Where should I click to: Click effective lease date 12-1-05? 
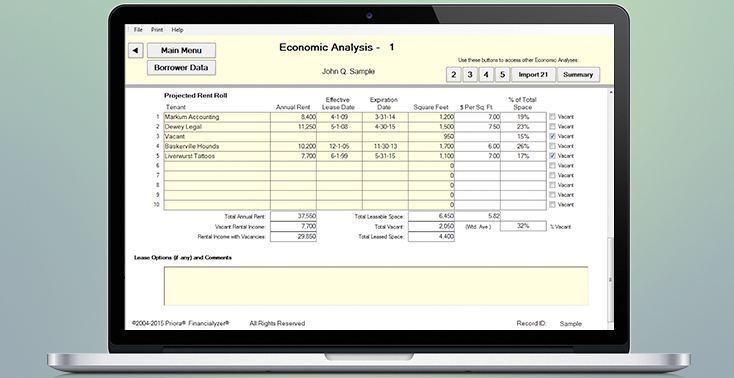pyautogui.click(x=339, y=146)
